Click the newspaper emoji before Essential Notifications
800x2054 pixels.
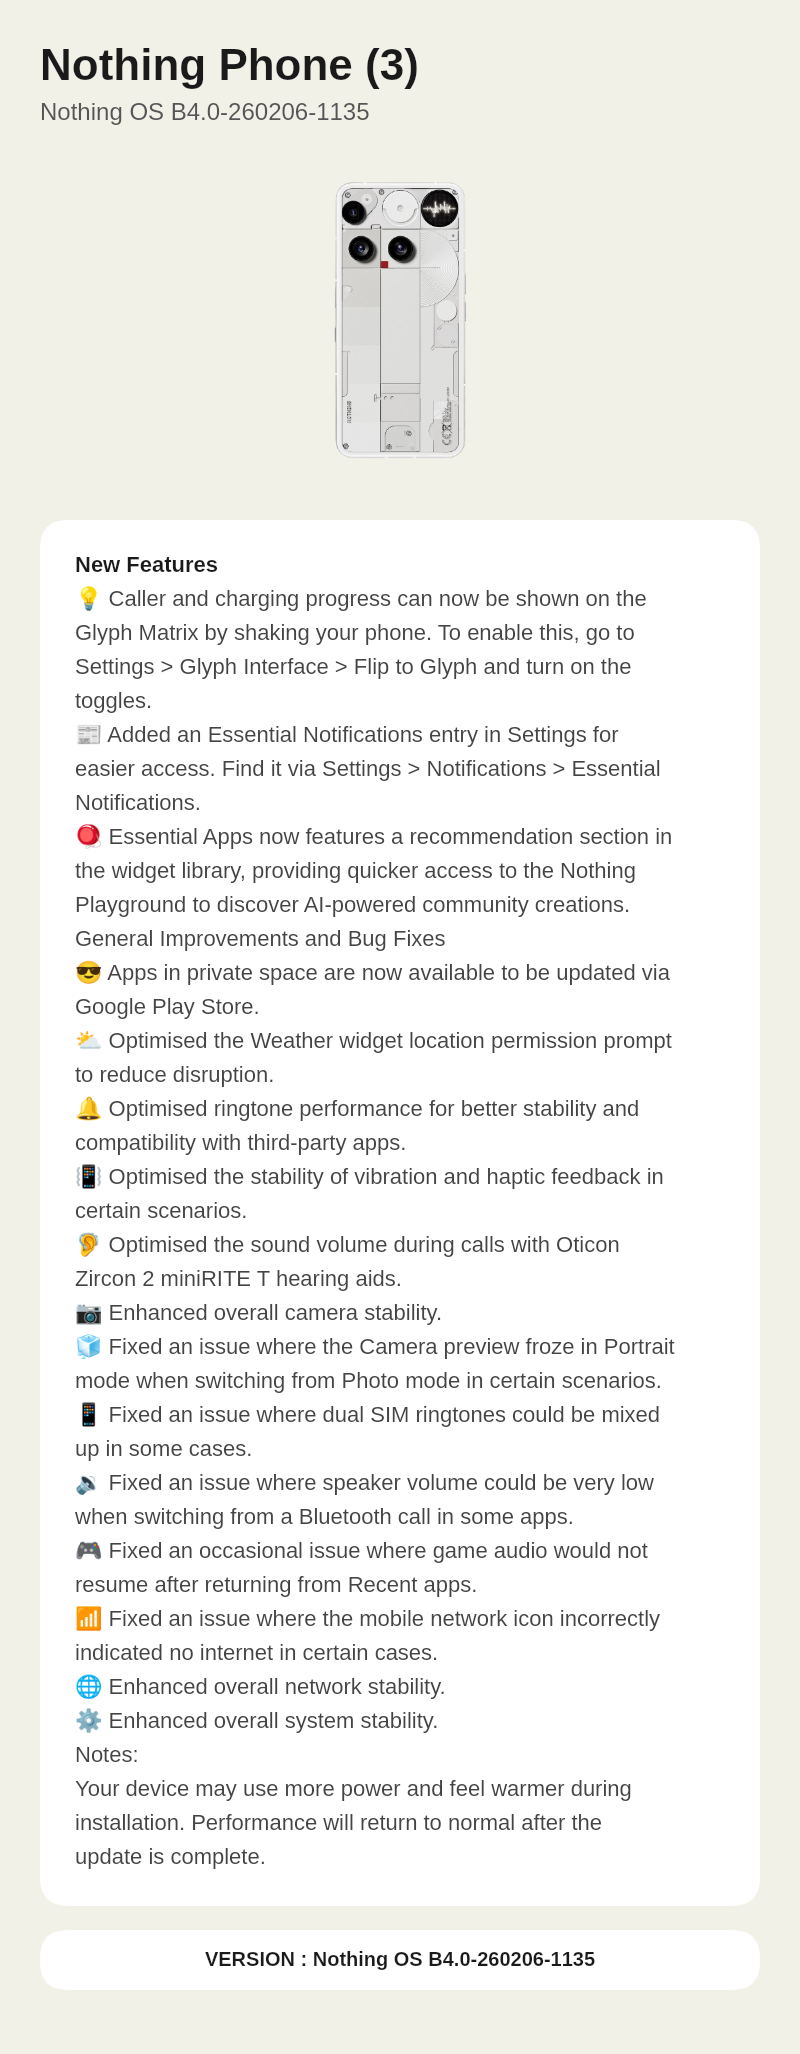tap(88, 734)
